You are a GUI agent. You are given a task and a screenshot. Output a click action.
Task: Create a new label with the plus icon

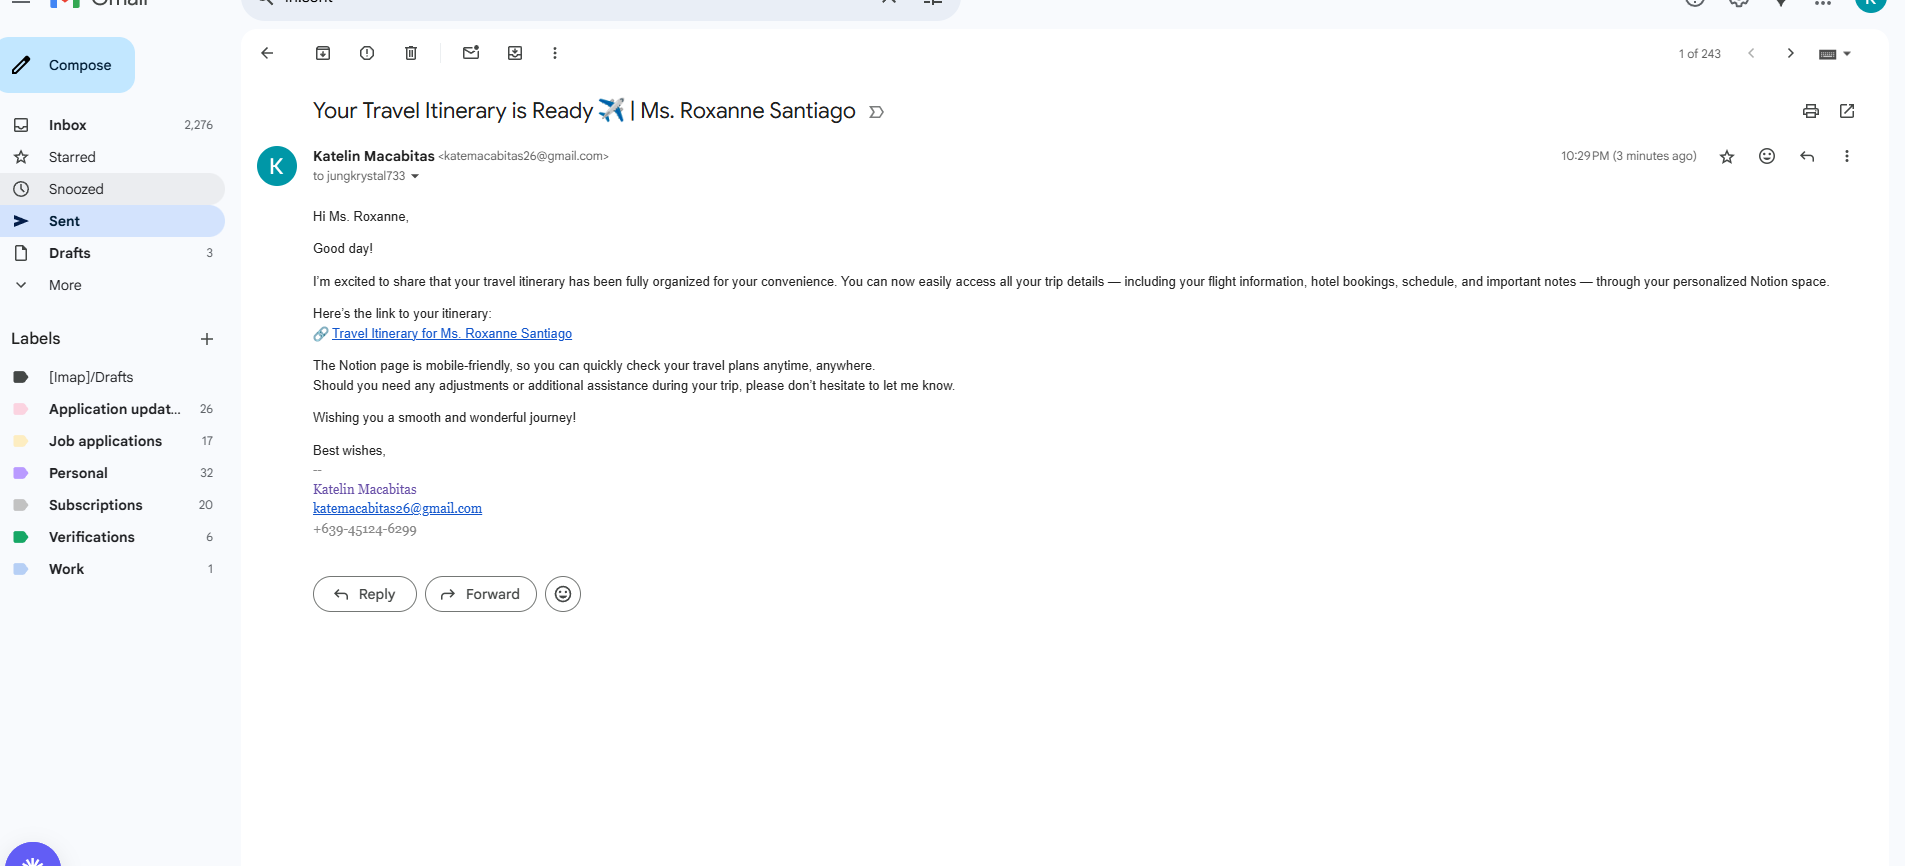point(207,339)
